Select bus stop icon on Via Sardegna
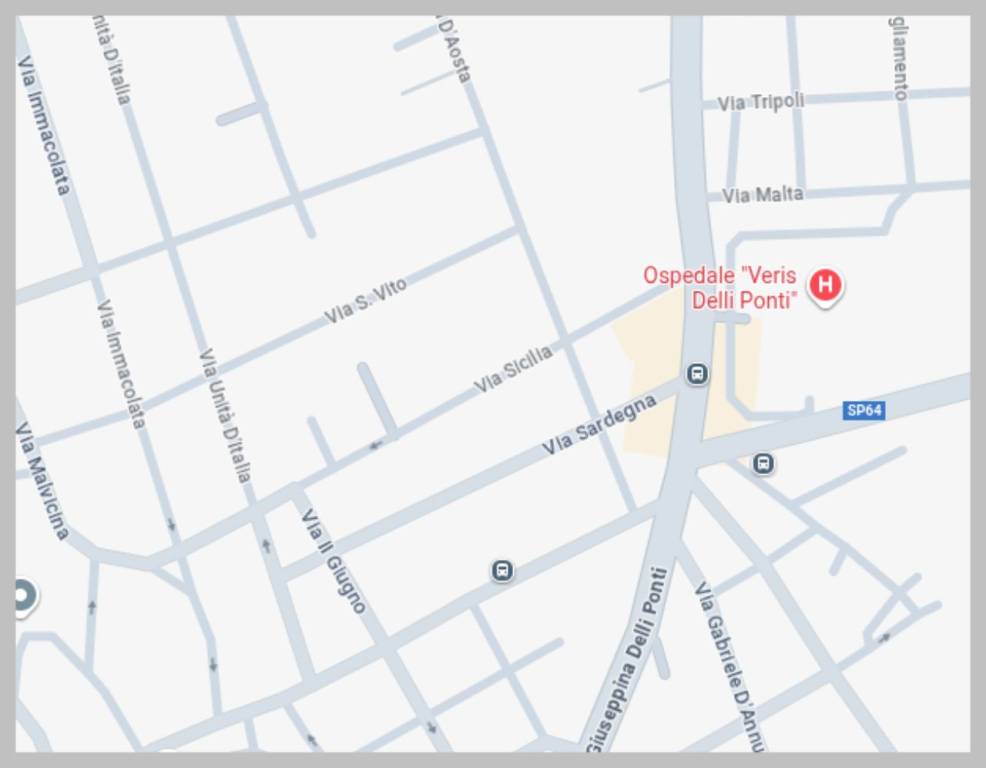Viewport: 986px width, 768px height. [x=697, y=374]
